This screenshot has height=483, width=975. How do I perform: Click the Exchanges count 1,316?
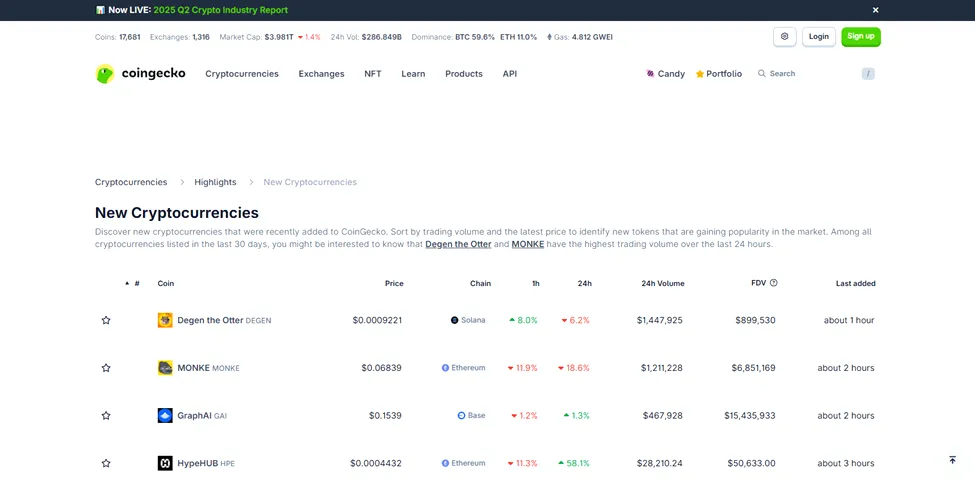[x=201, y=37]
